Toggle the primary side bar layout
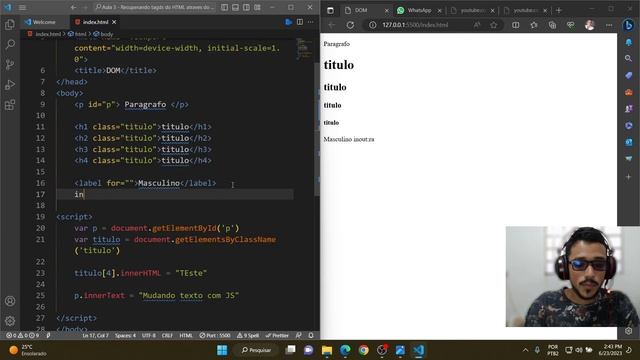The width and height of the screenshot is (640, 360). coord(224,7)
